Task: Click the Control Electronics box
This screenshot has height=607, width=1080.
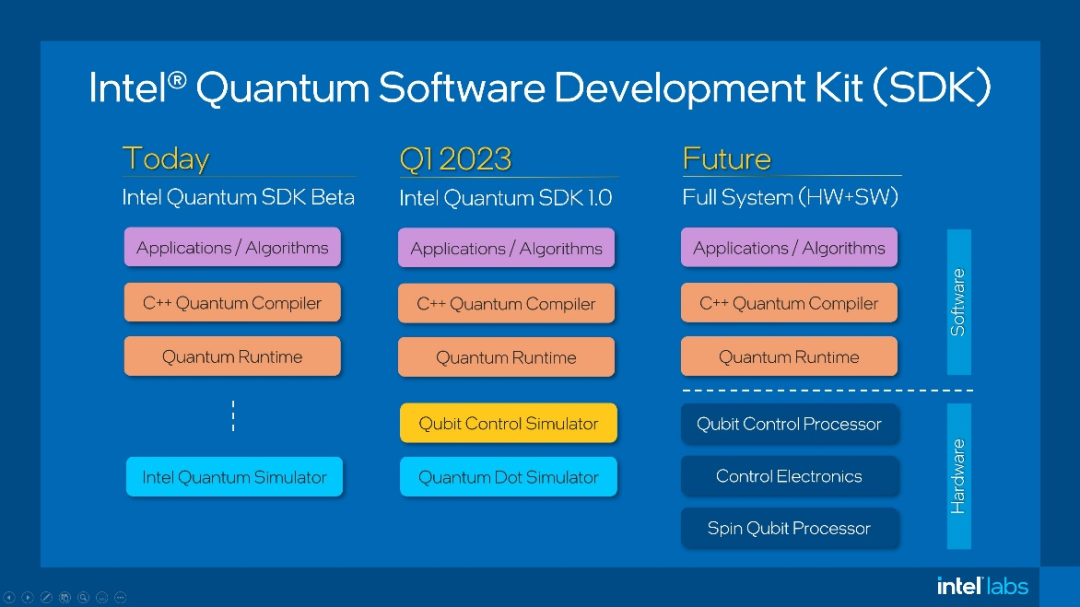Action: pos(789,476)
